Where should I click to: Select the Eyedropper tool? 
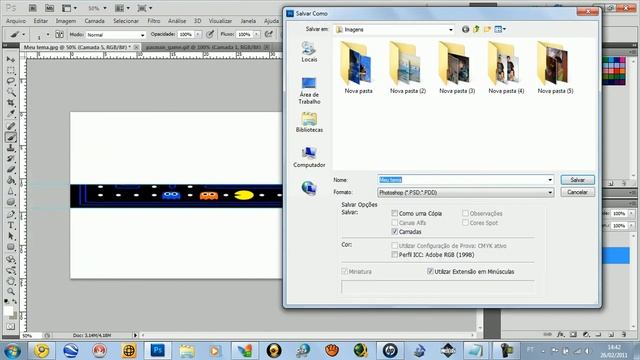(x=11, y=114)
